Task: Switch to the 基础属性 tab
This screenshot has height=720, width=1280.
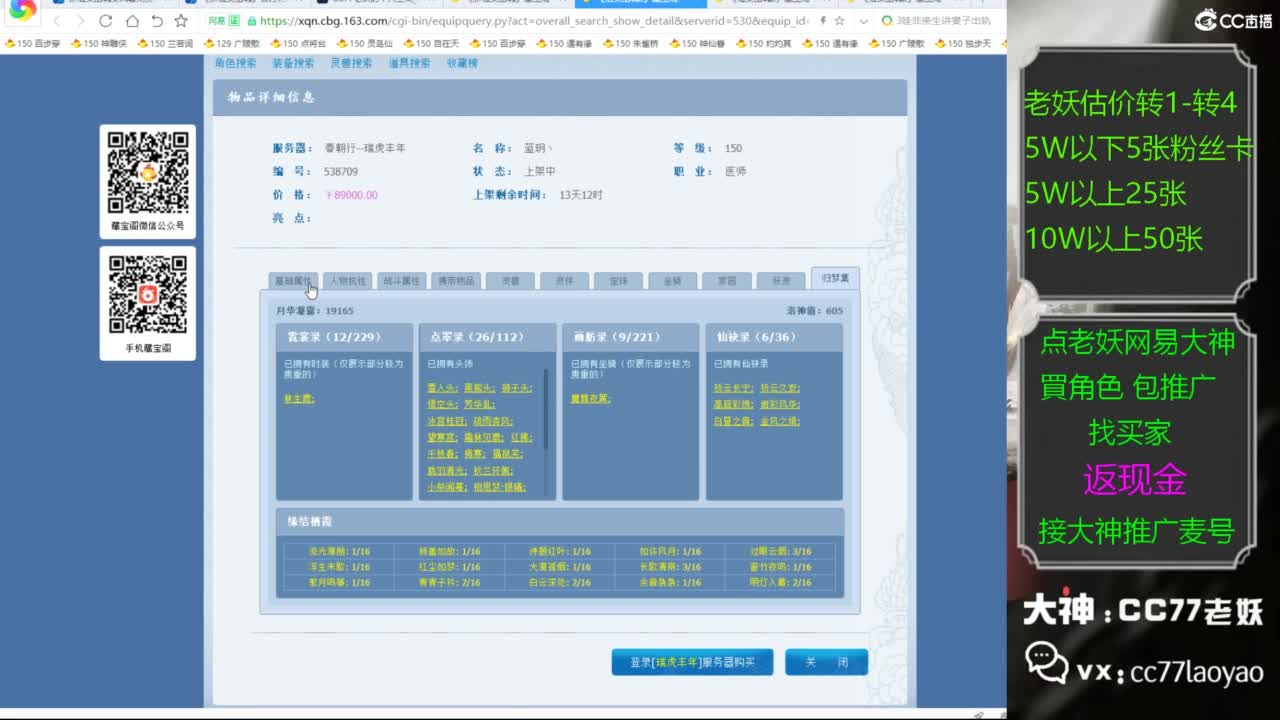Action: (293, 281)
